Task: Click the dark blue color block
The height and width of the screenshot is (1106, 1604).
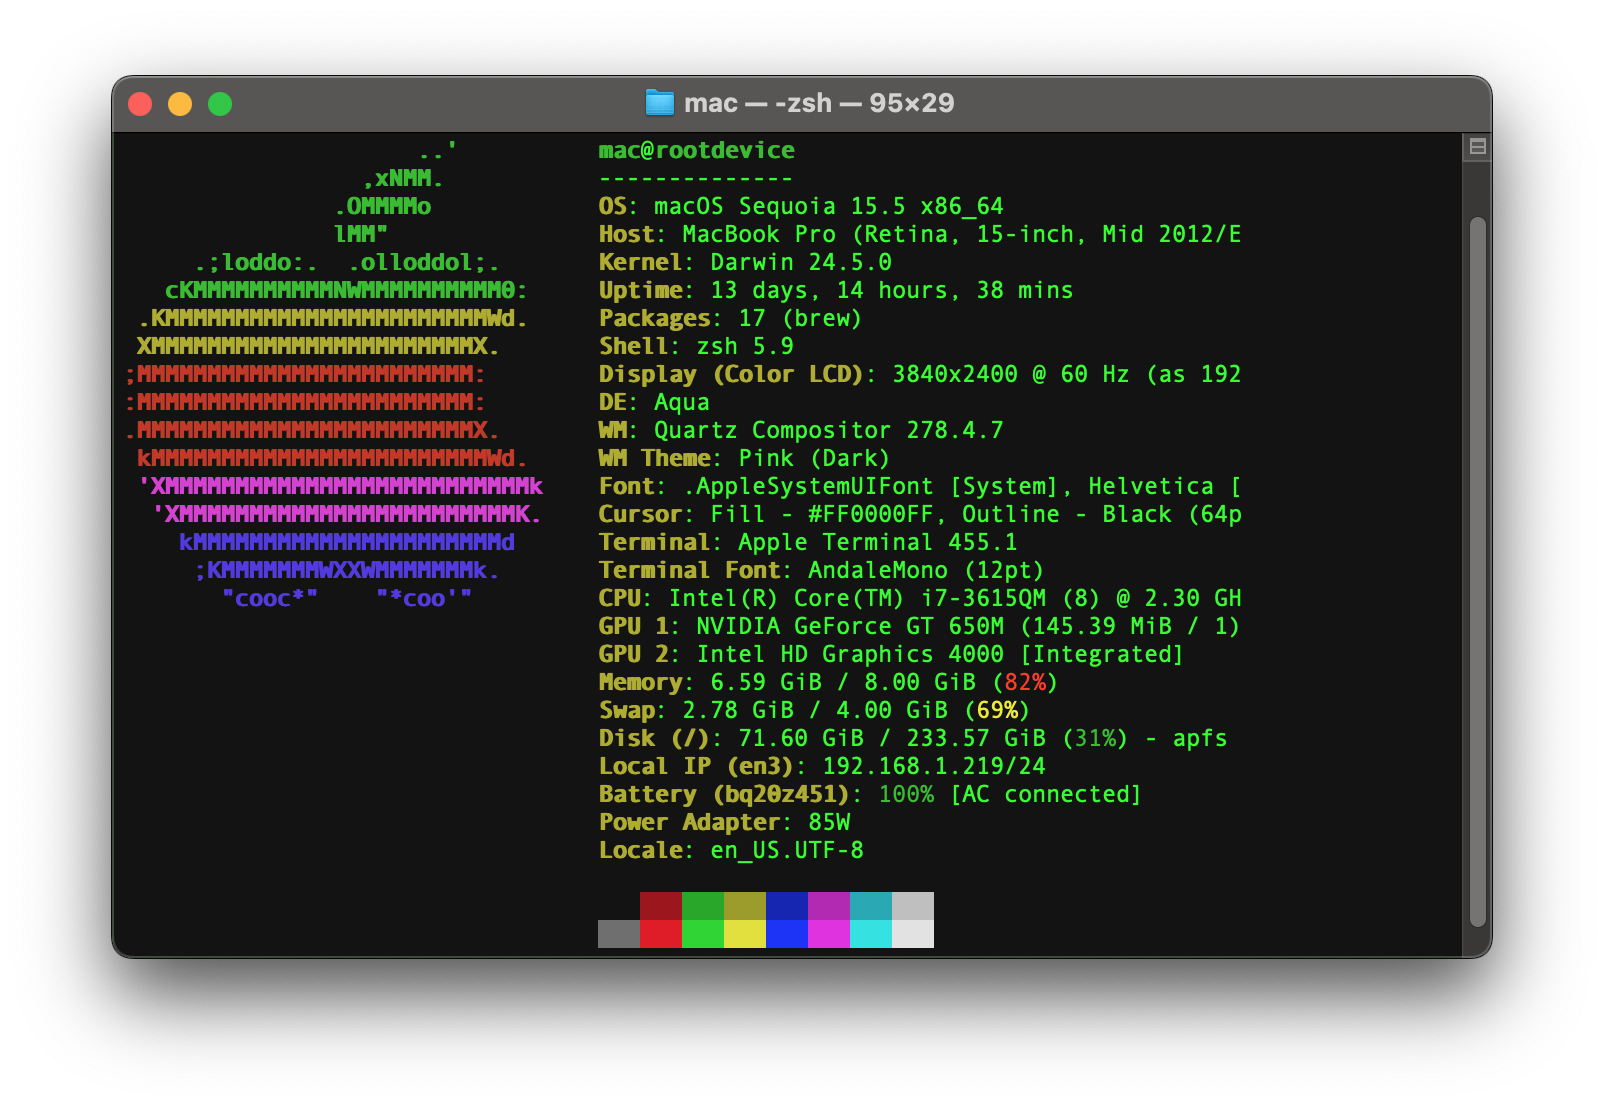Action: [787, 906]
